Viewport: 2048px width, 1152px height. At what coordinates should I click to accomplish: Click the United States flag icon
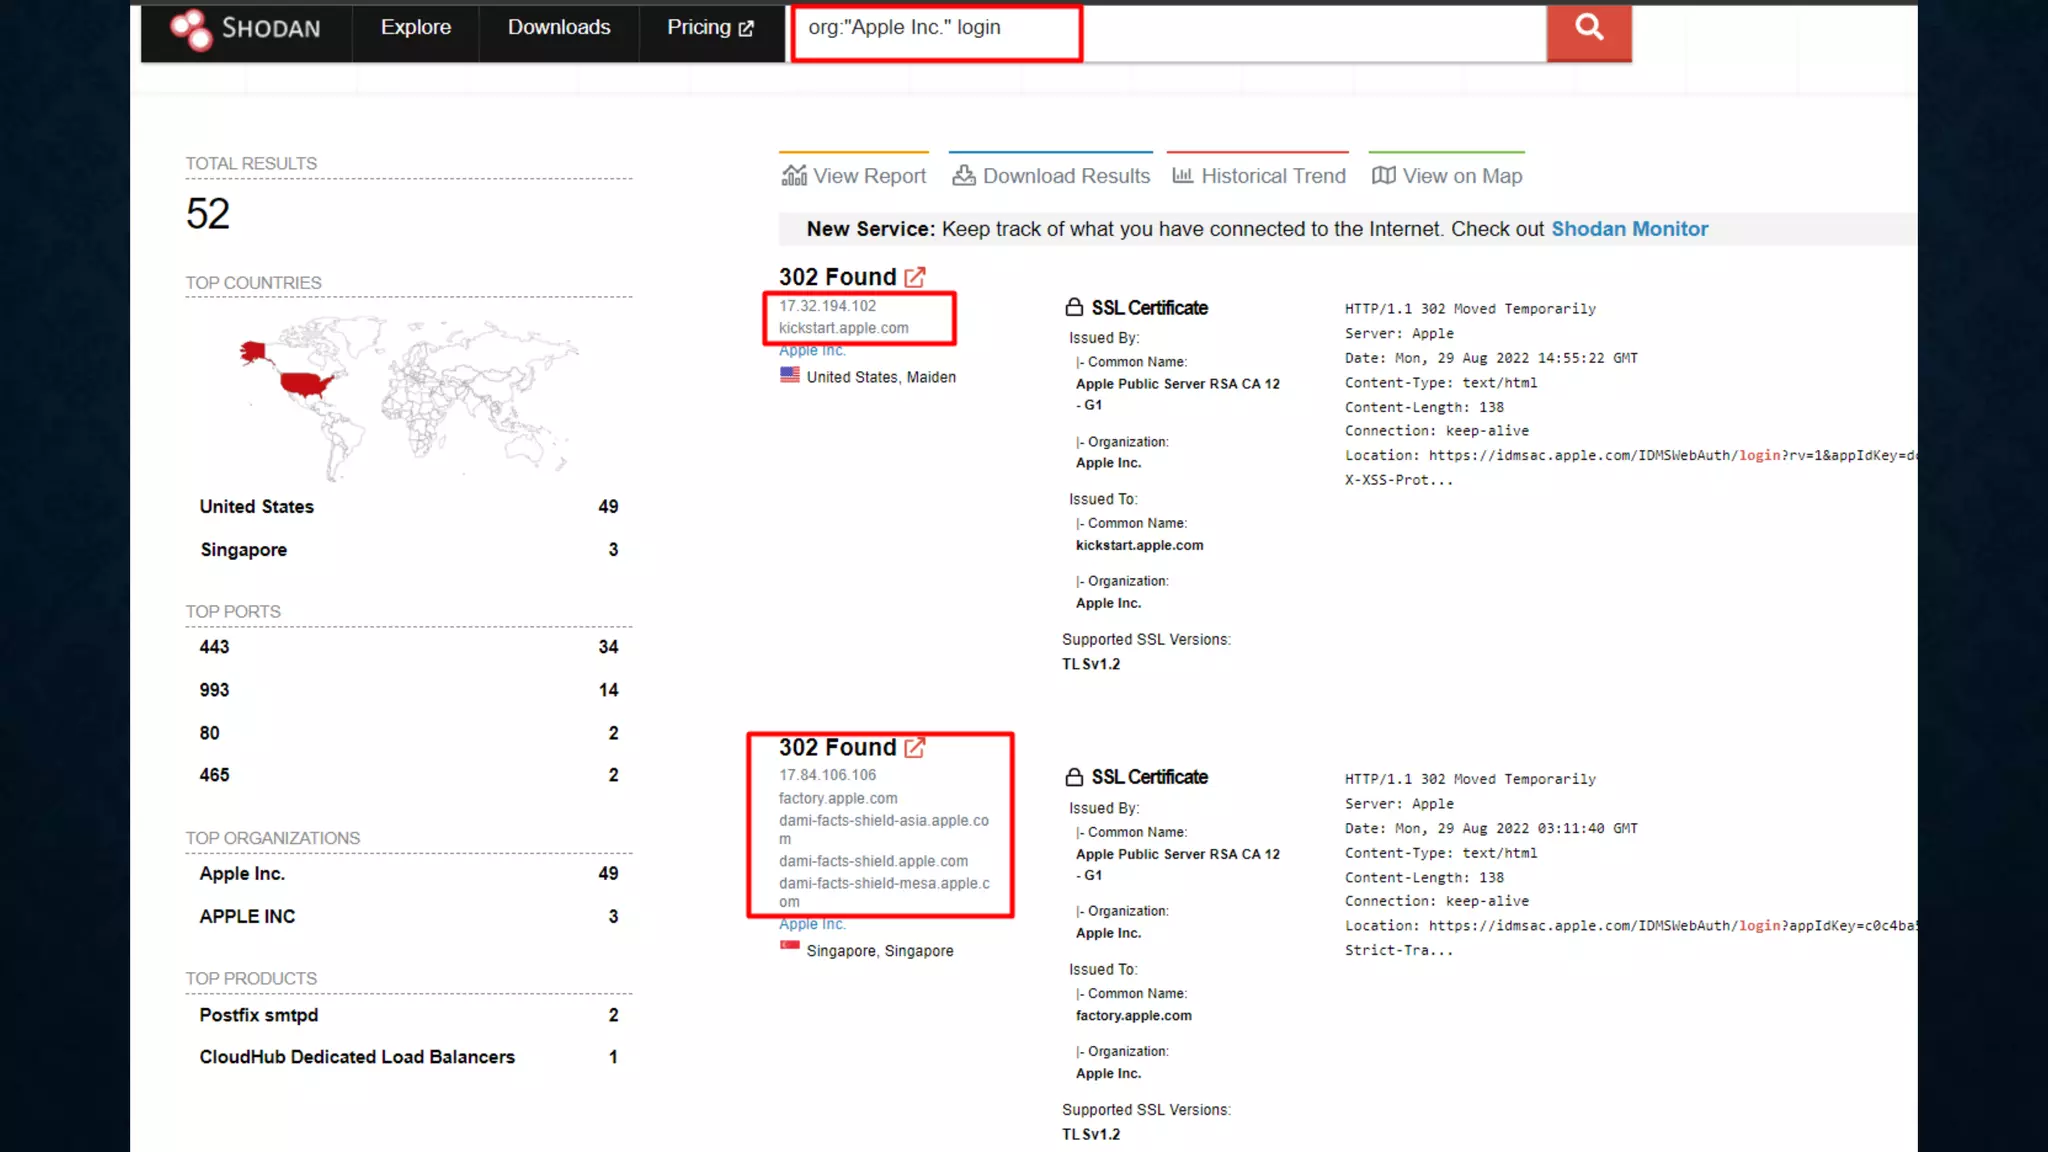tap(789, 375)
